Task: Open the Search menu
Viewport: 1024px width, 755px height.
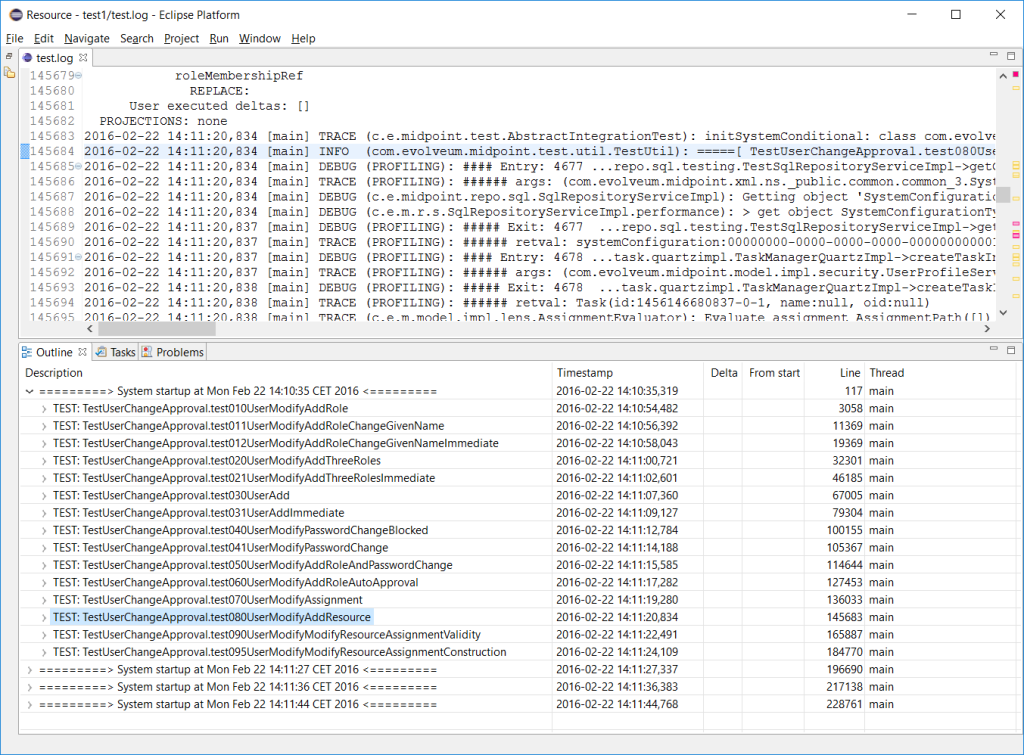Action: click(x=137, y=38)
